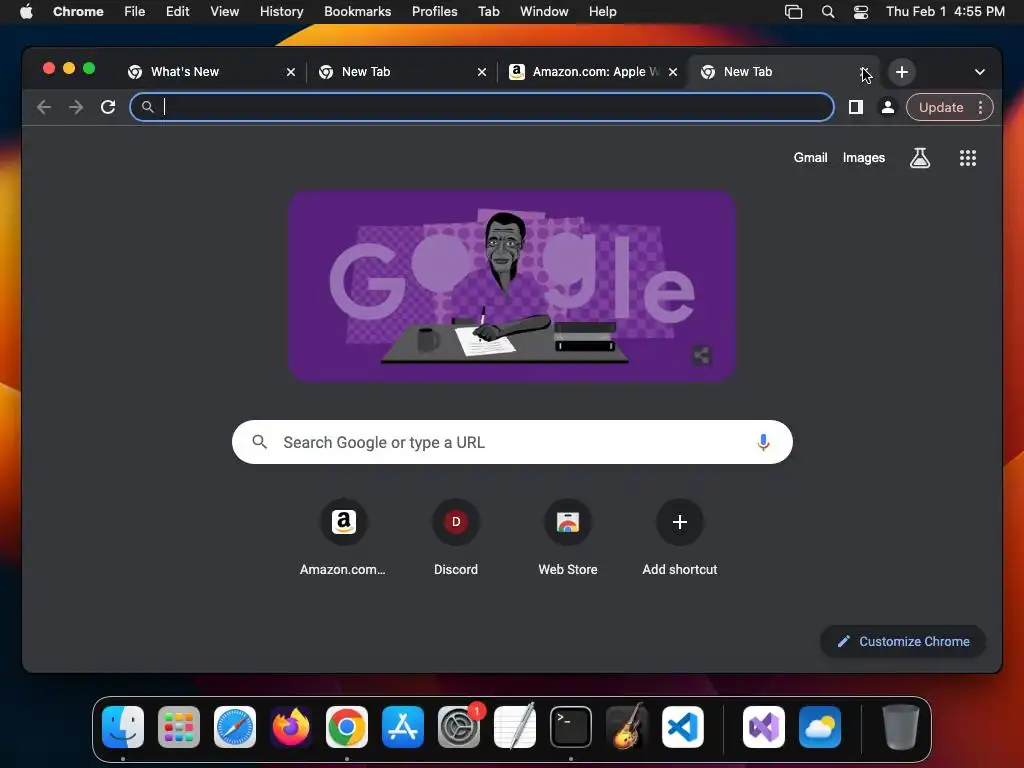
Task: Open Control Center in menu bar
Action: (861, 11)
